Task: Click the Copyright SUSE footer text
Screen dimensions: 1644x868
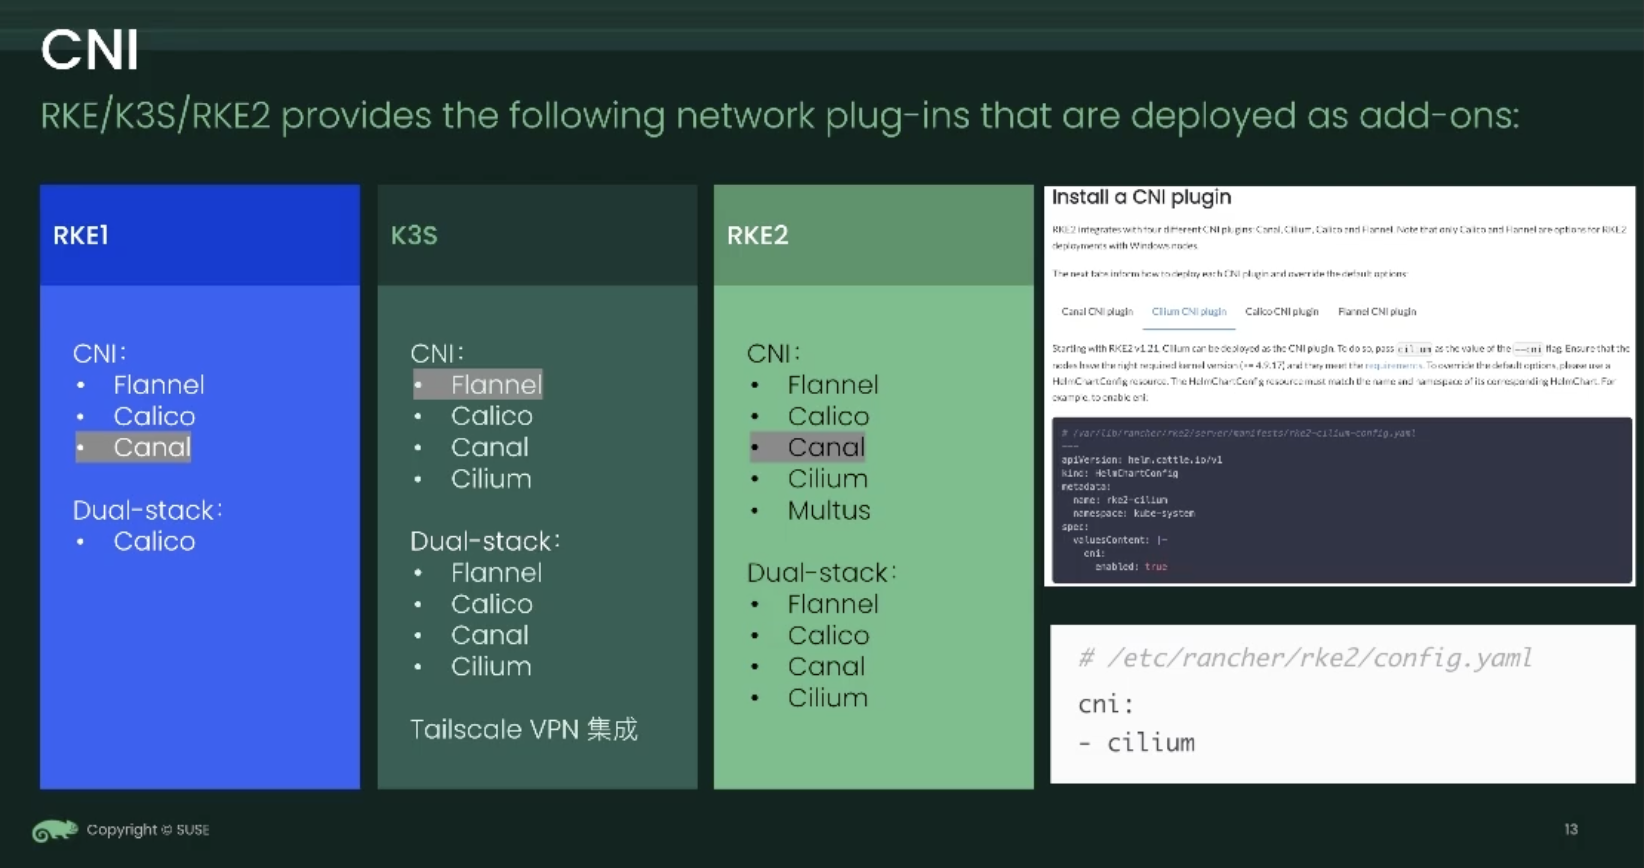Action: pos(147,830)
